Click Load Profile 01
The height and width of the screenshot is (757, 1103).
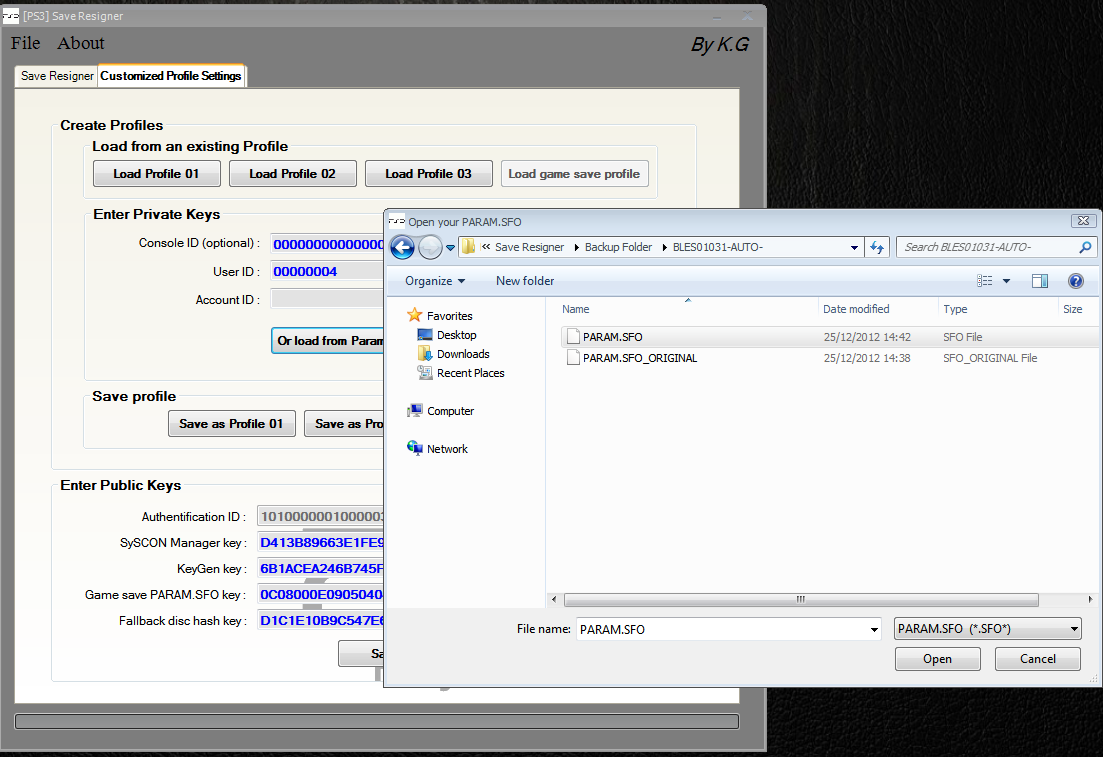pos(157,174)
